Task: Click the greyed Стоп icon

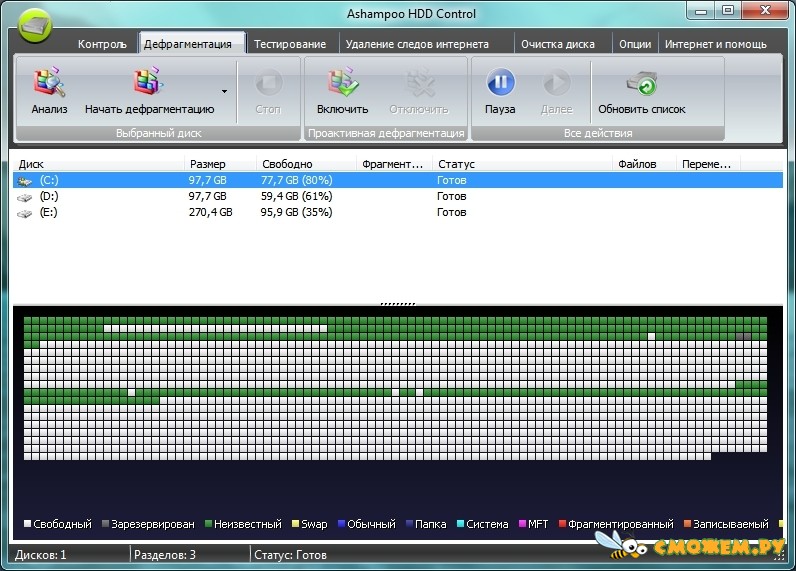Action: pyautogui.click(x=268, y=83)
